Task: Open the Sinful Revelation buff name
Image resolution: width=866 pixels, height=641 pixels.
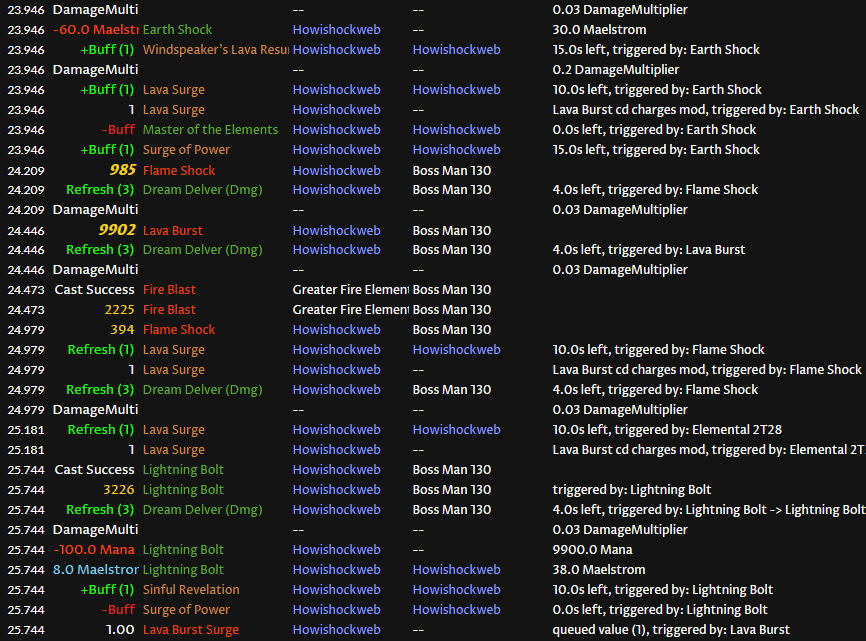Action: pos(191,590)
